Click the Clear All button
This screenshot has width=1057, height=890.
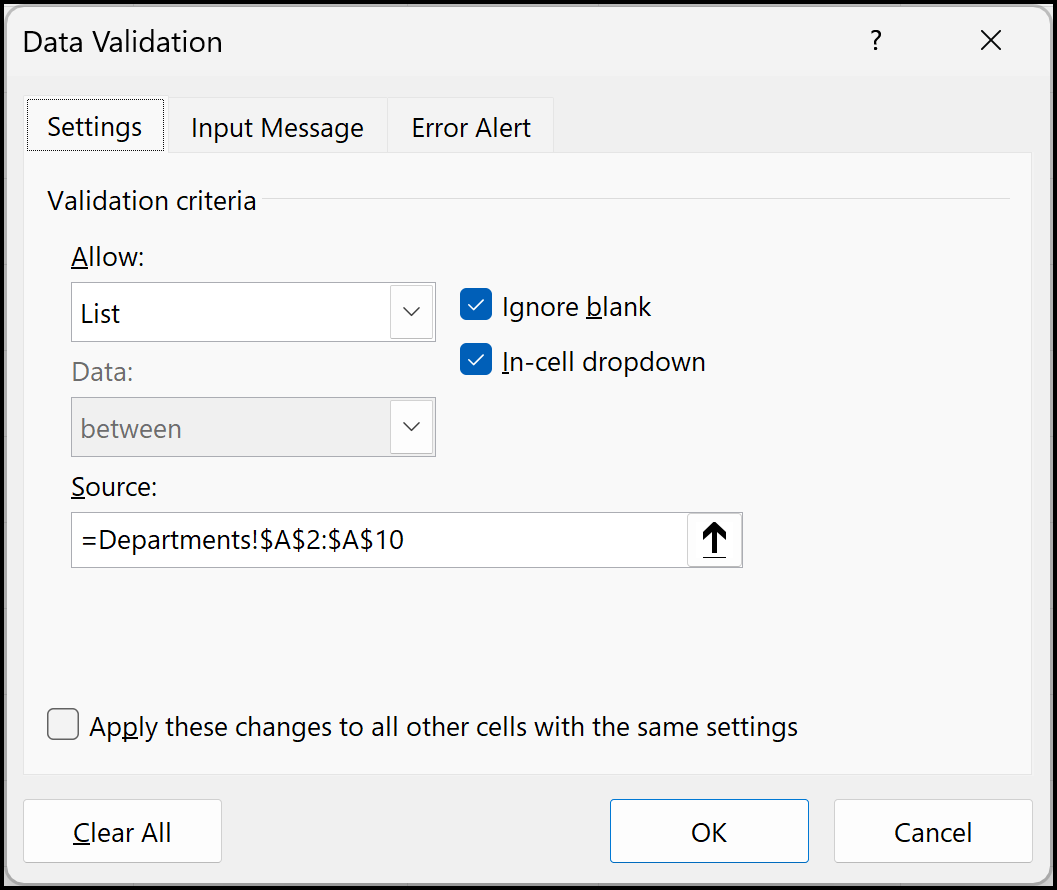[122, 831]
